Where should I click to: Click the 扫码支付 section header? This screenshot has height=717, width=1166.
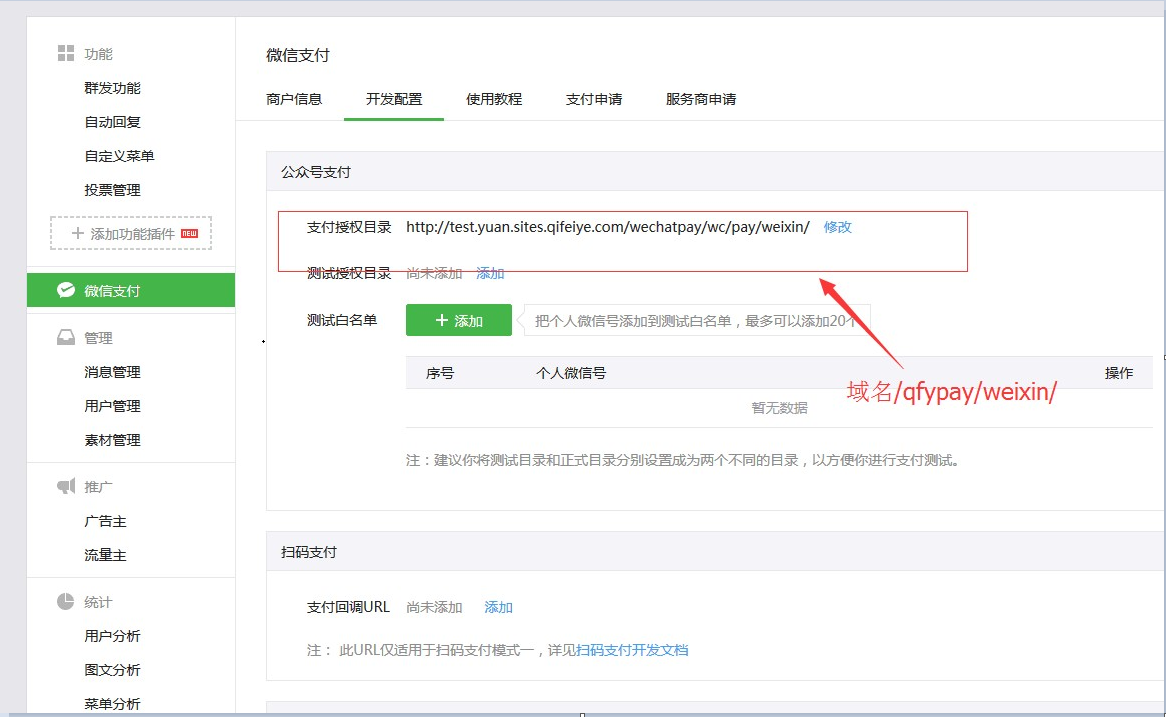pyautogui.click(x=309, y=552)
